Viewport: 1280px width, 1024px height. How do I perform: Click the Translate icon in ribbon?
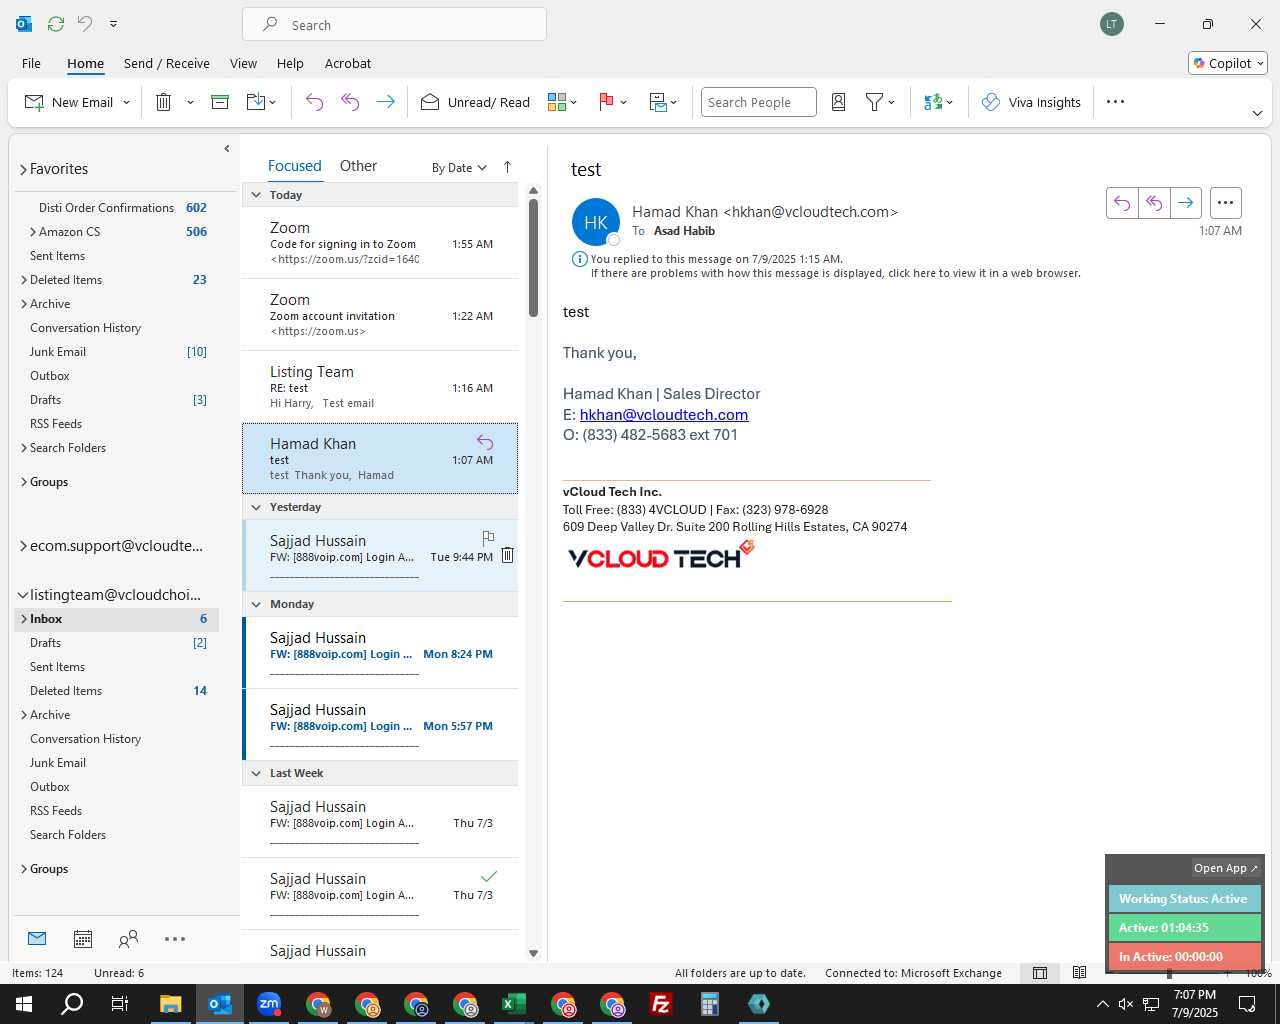tap(933, 102)
